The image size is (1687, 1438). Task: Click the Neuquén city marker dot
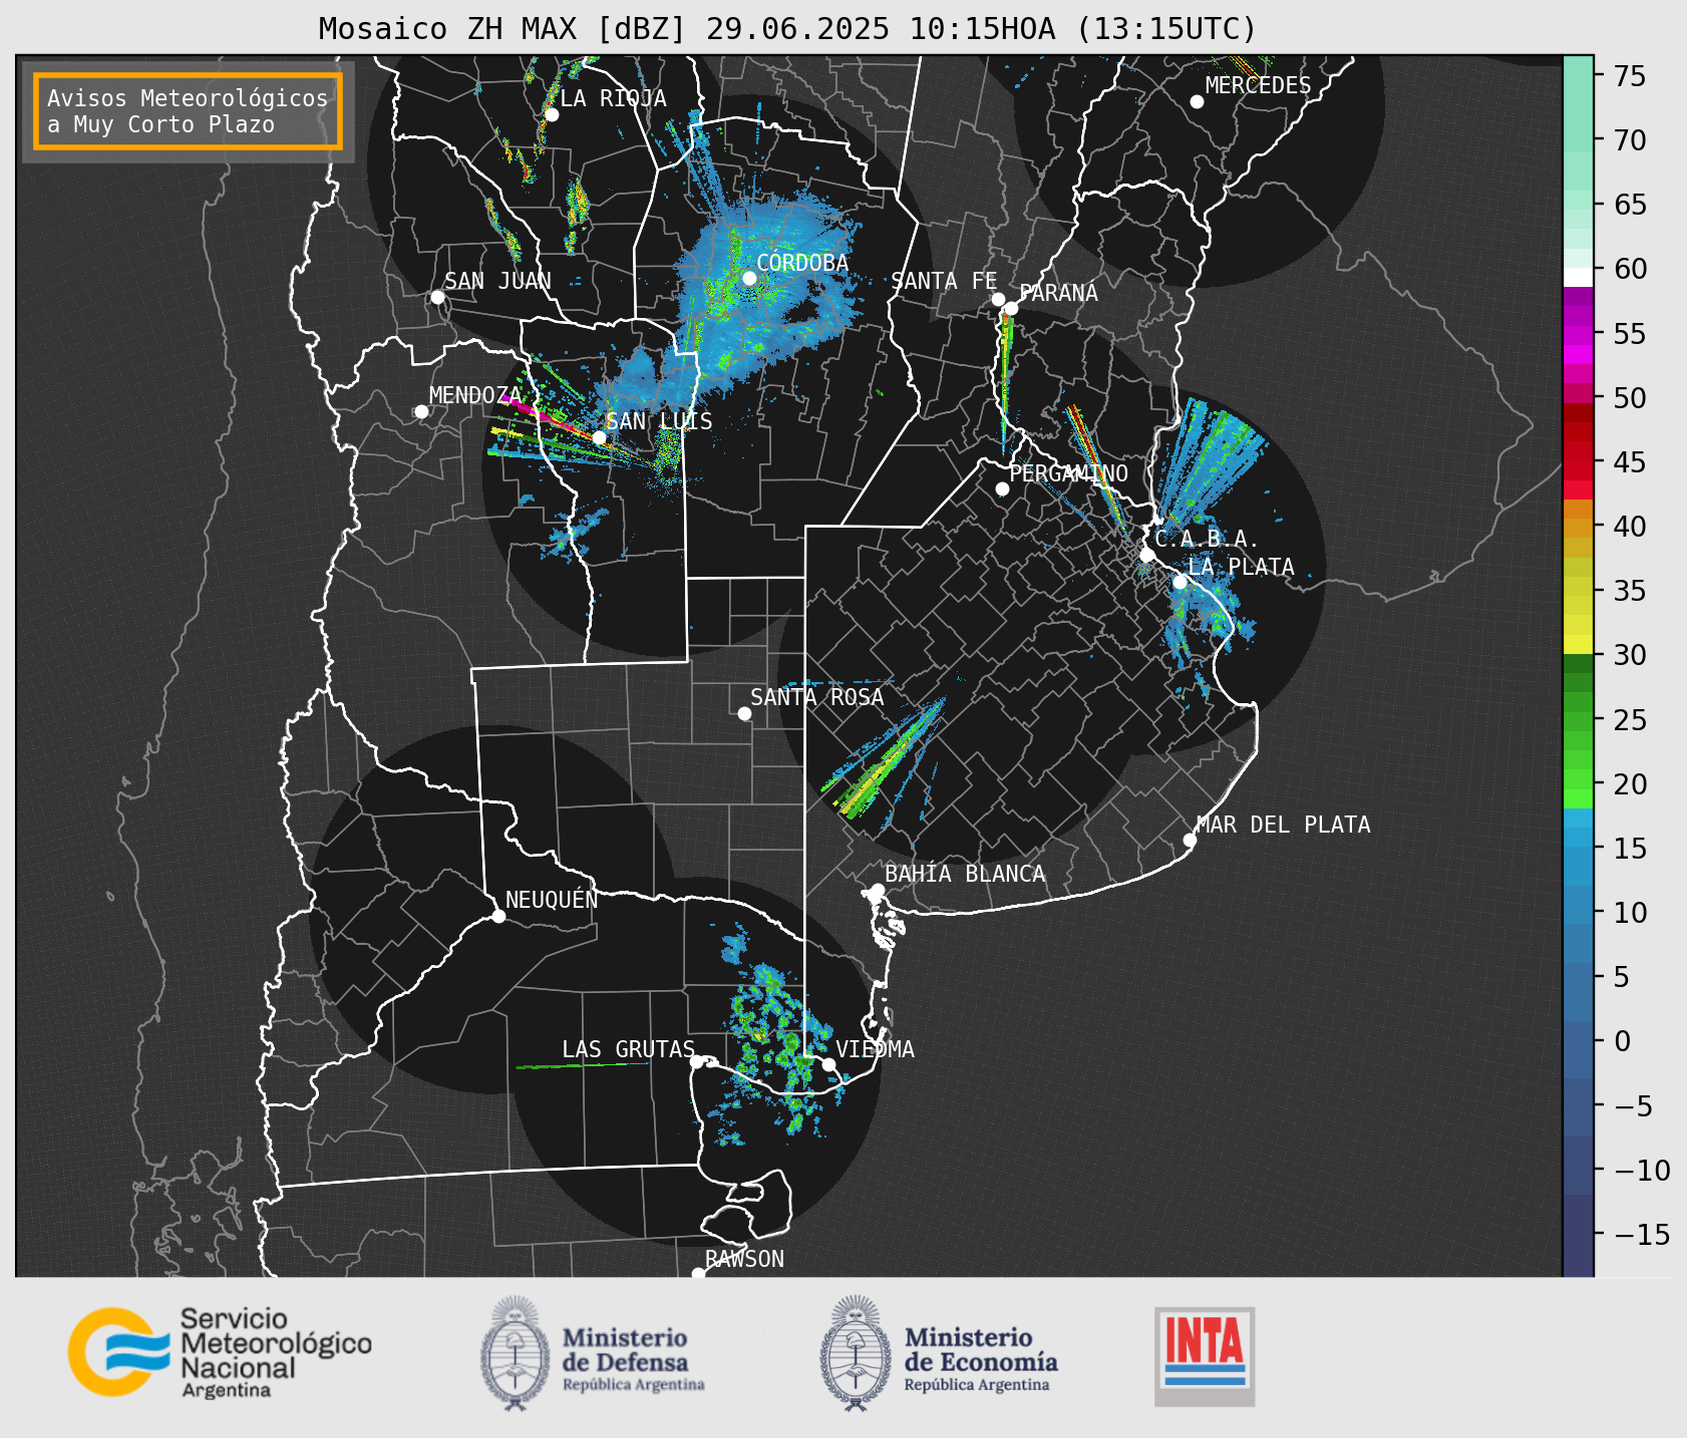coord(498,916)
